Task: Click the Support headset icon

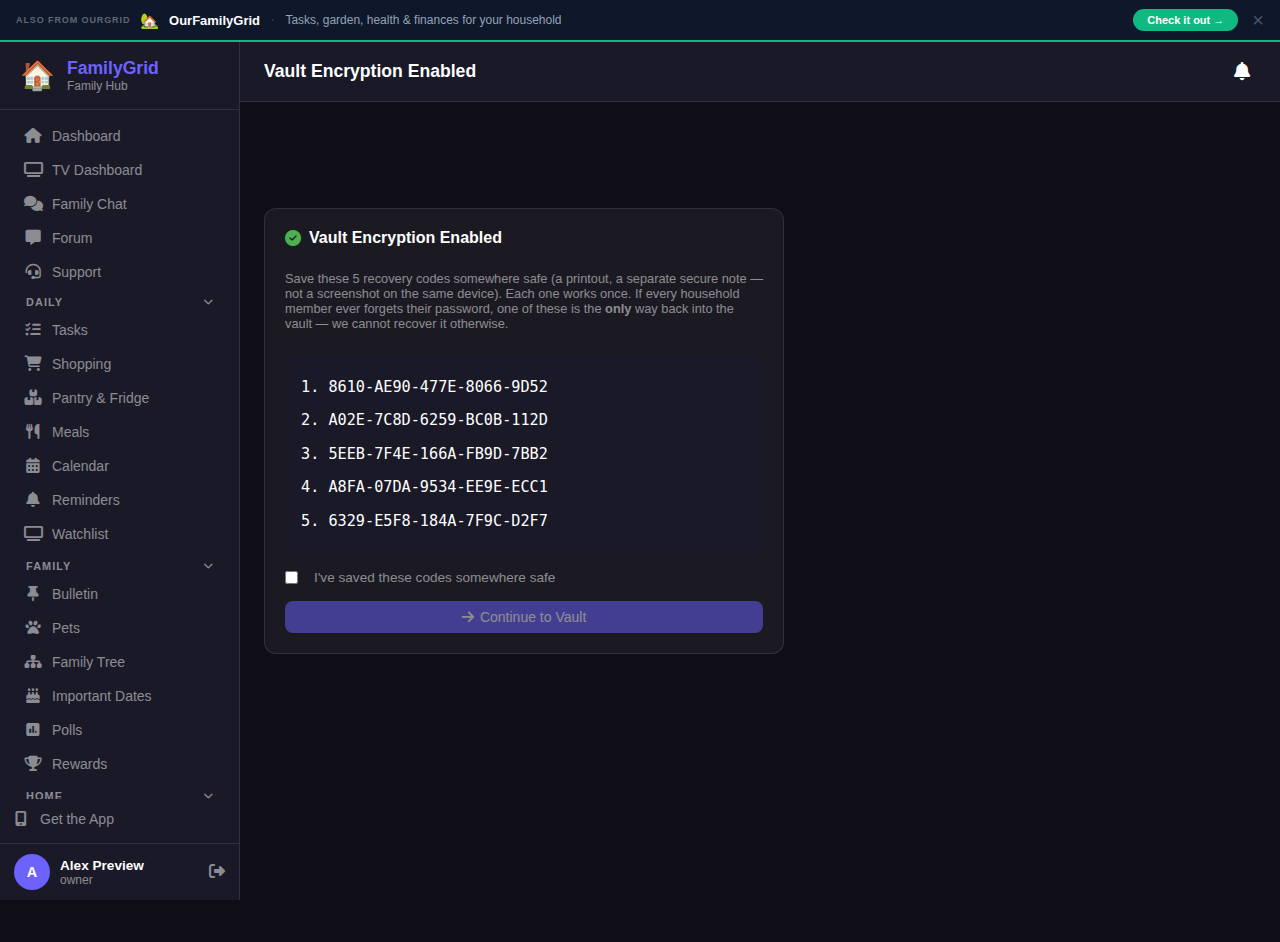Action: [33, 272]
